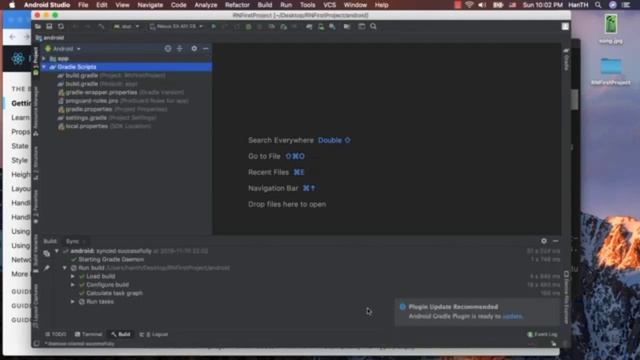Collapse the android synced successfully node
The width and height of the screenshot is (640, 360).
pos(57,251)
